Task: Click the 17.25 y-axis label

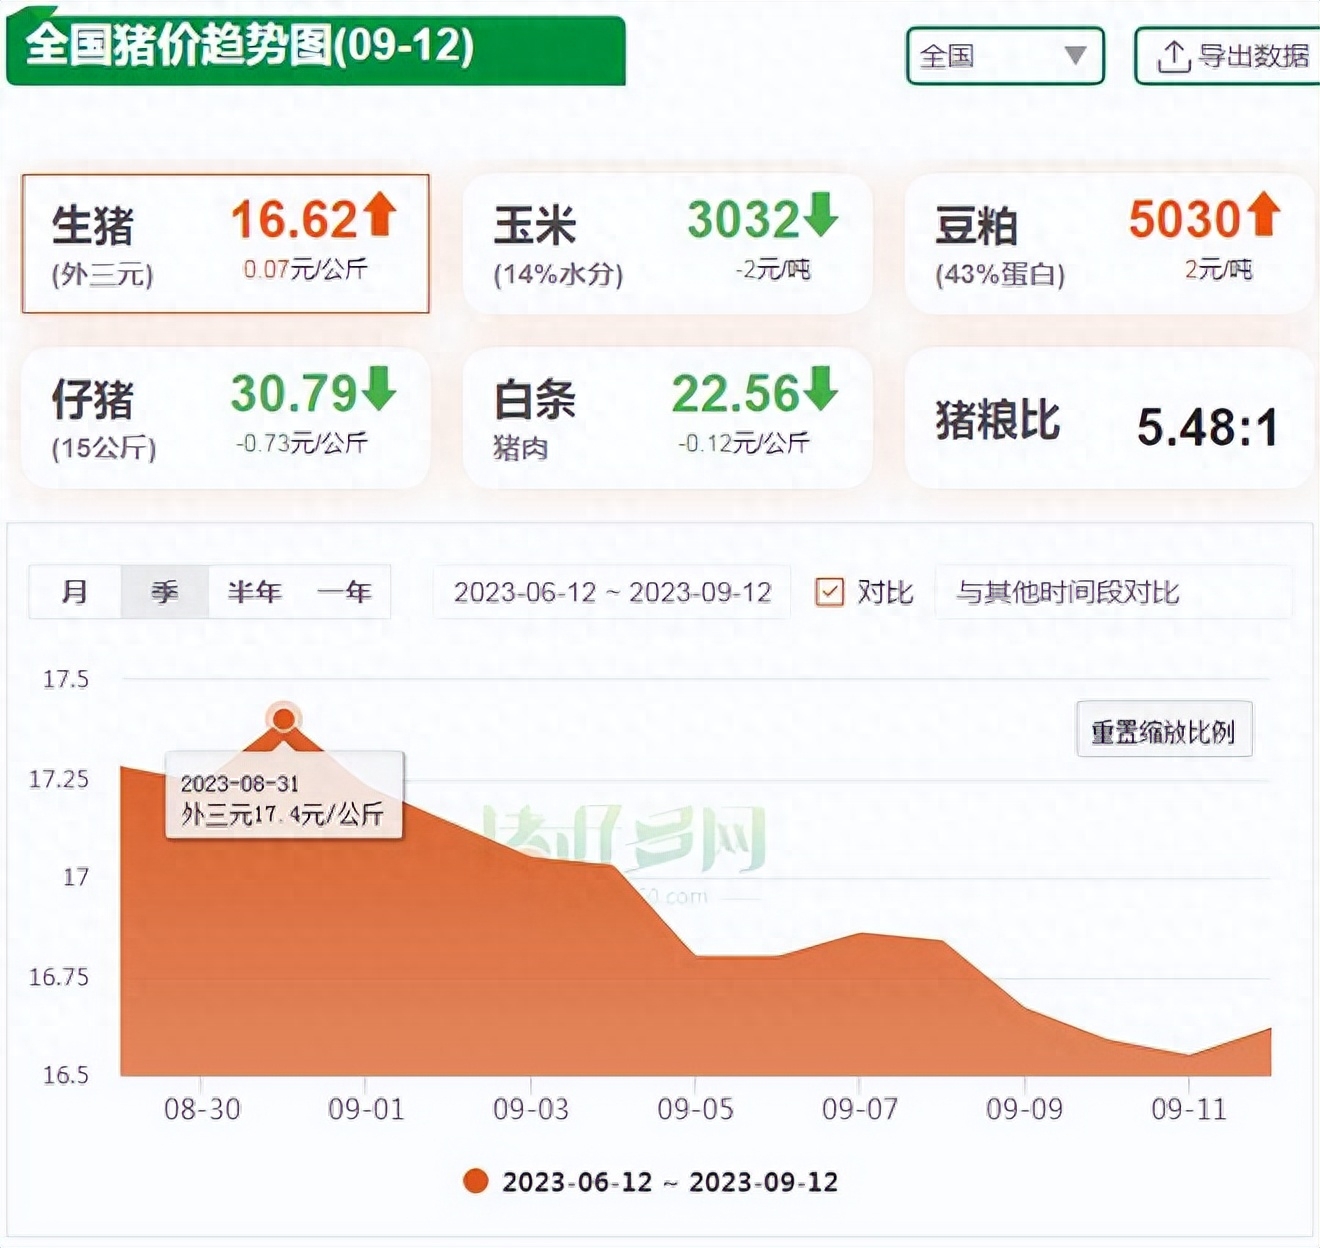Action: pyautogui.click(x=59, y=779)
